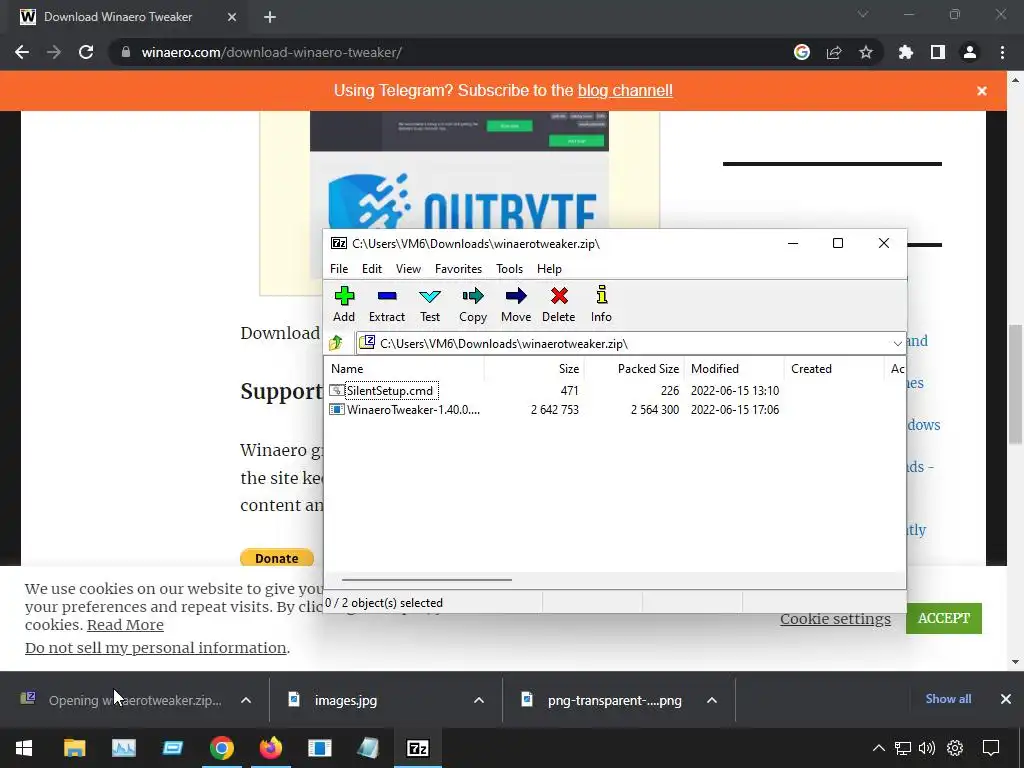Expand options for png-transparent download
1024x768 pixels.
click(x=712, y=700)
